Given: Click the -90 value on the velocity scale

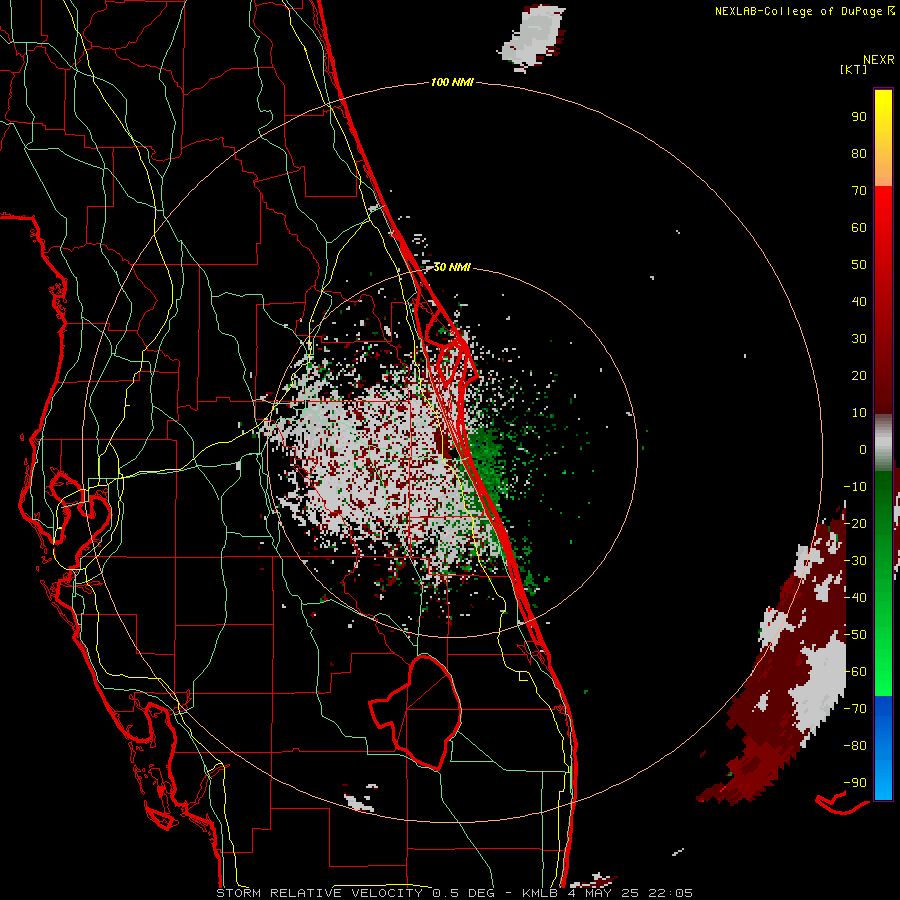Looking at the screenshot, I should (855, 783).
